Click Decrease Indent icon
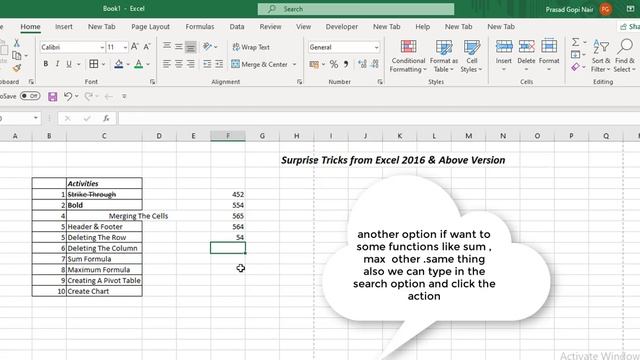Image resolution: width=640 pixels, height=360 pixels. (x=207, y=64)
